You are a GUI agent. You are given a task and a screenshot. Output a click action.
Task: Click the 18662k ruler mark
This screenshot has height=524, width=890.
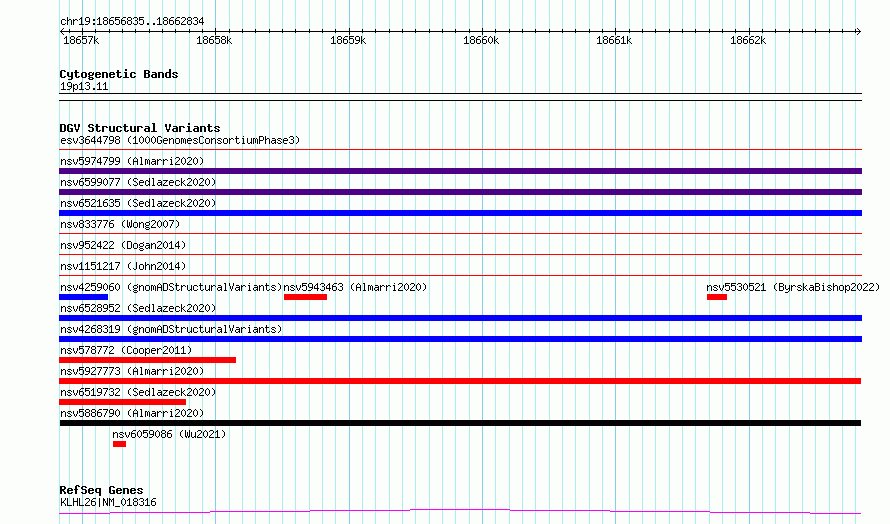(x=748, y=40)
